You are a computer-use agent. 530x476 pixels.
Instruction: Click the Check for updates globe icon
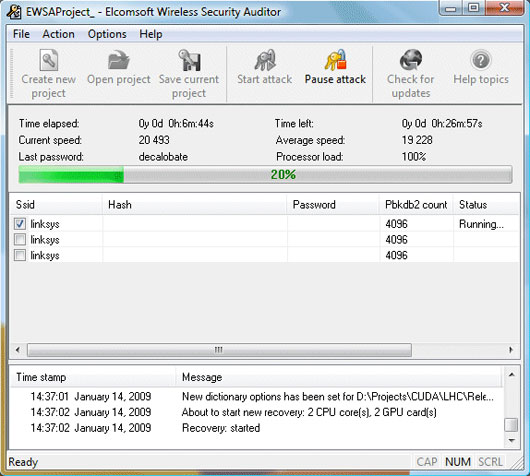411,61
